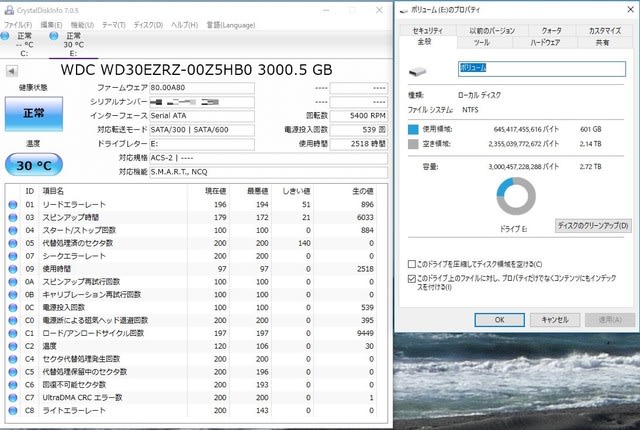Open the テーマ(T) menu
The width and height of the screenshot is (640, 430).
coord(113,25)
